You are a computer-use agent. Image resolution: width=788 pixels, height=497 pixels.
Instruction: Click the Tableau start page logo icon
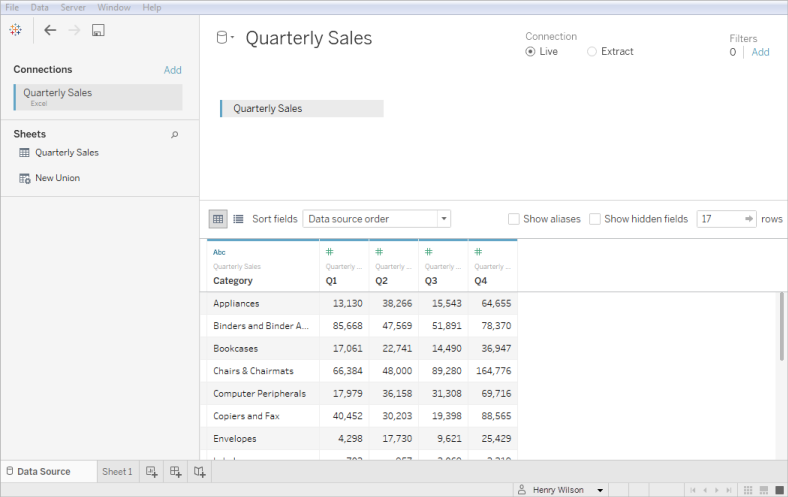(16, 30)
